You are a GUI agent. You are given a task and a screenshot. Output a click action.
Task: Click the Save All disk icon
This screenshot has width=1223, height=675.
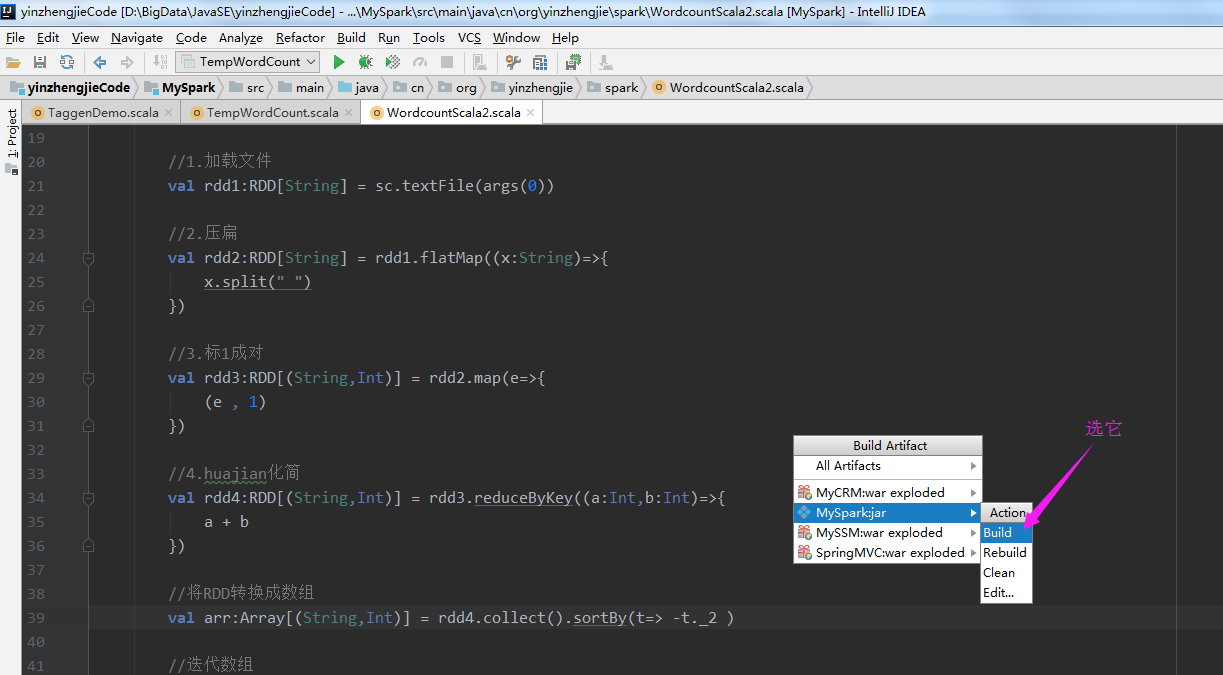pyautogui.click(x=39, y=62)
